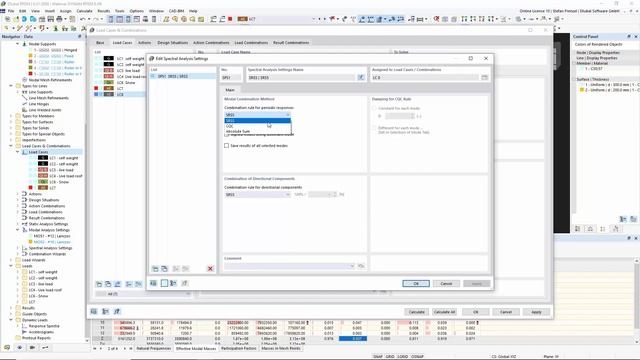
Task: Toggle GRID in the status bar
Action: click(390, 357)
